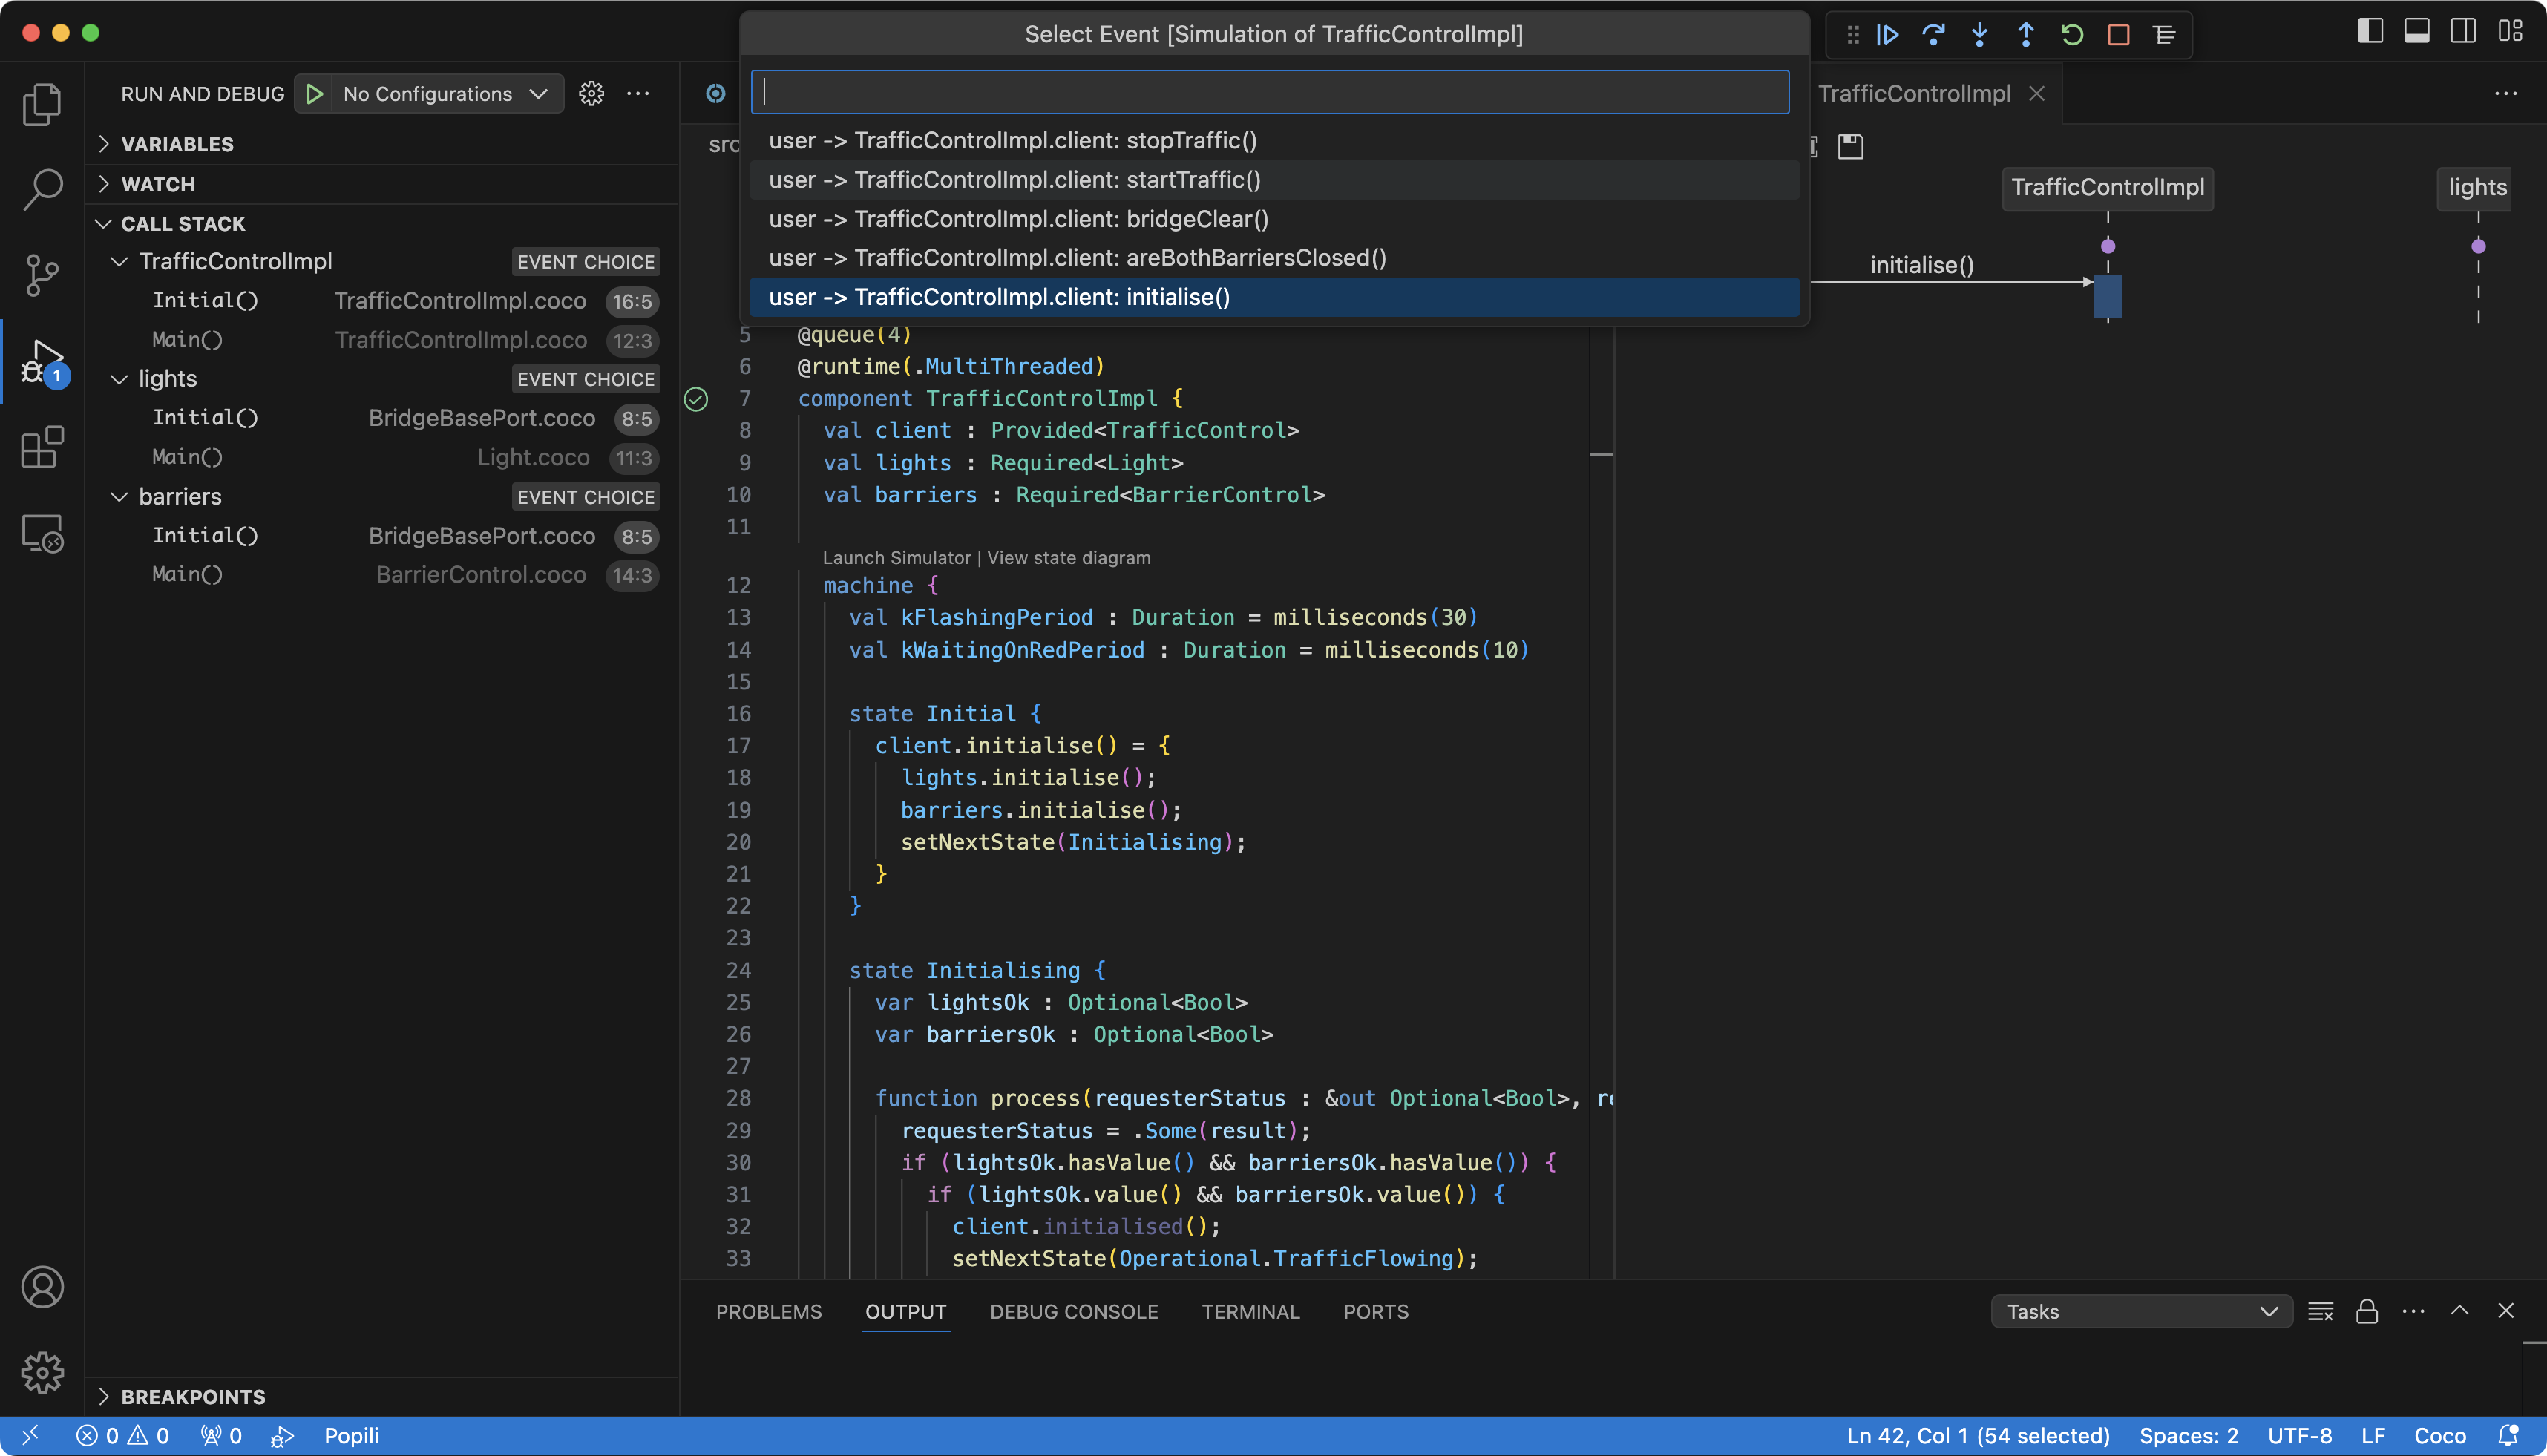Open the Remote Explorer view
This screenshot has height=1456, width=2547.
click(x=42, y=533)
